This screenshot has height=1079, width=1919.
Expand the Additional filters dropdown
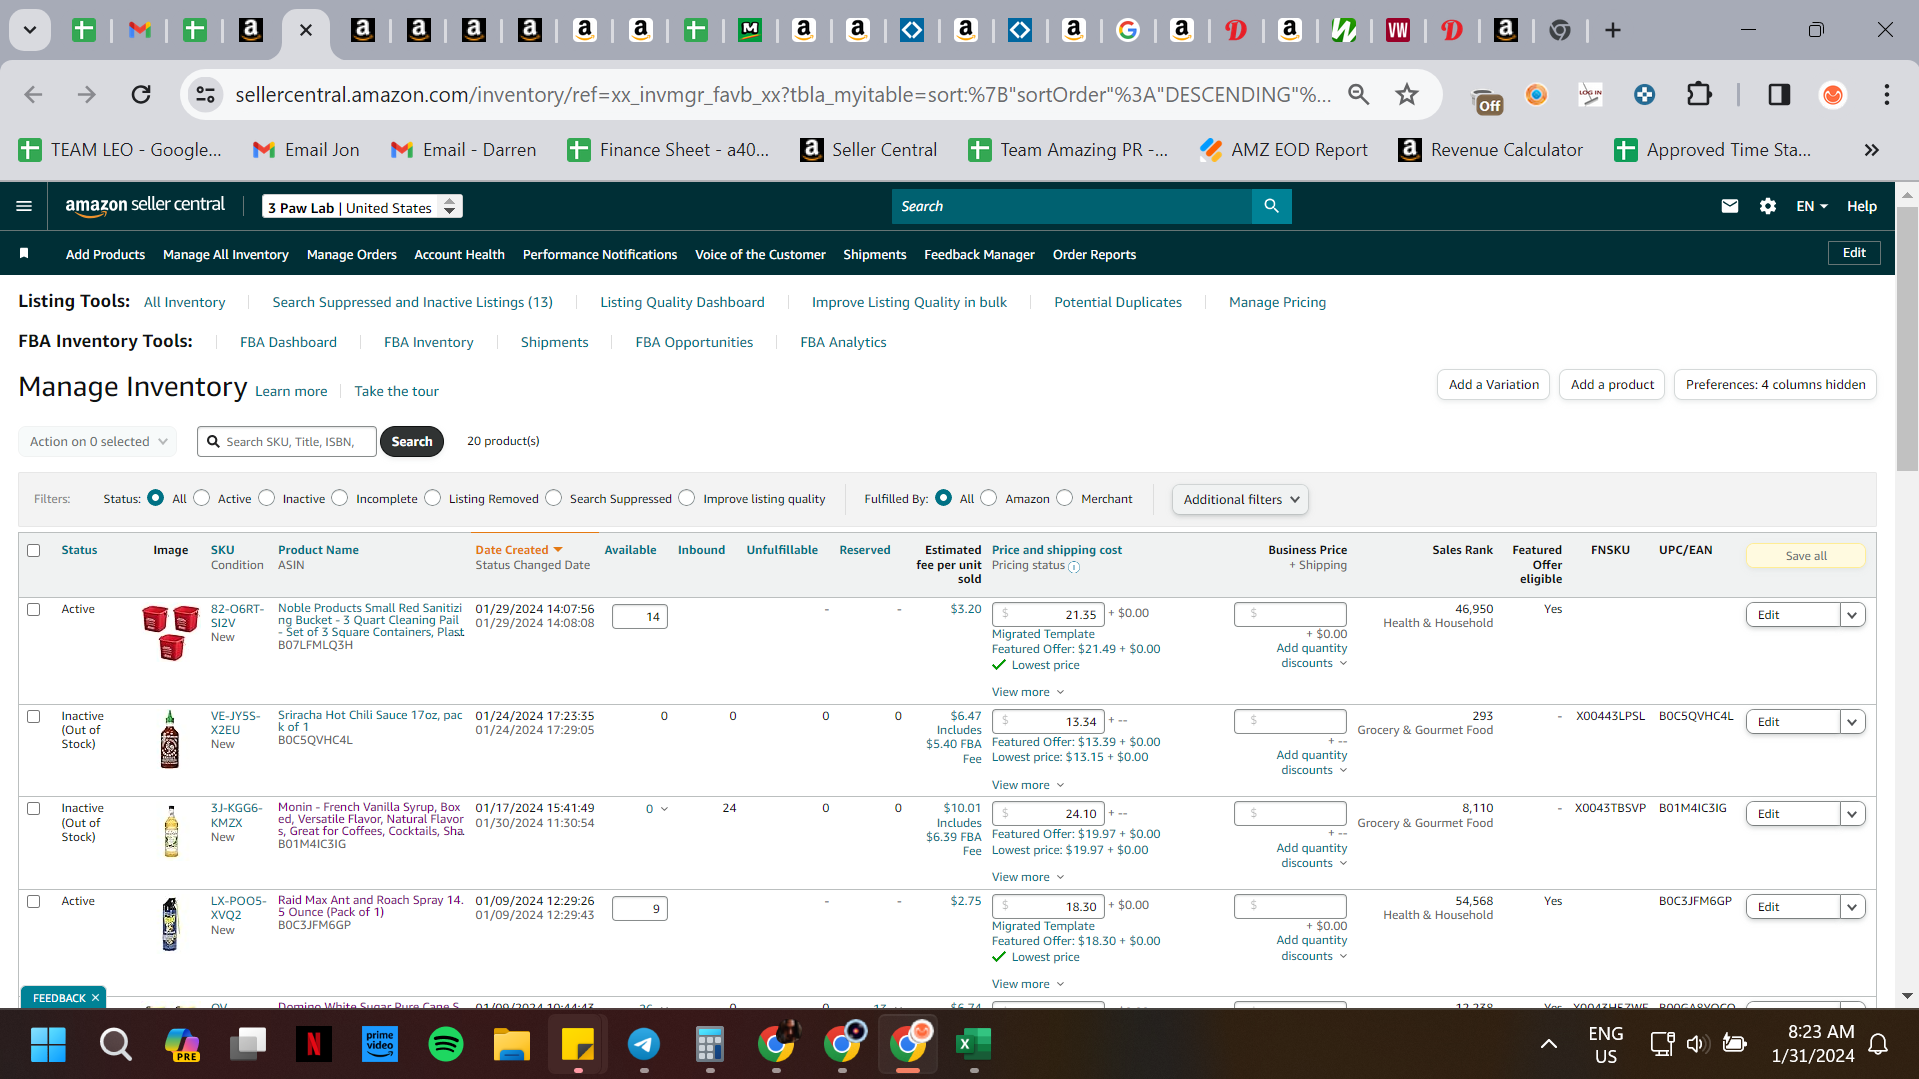tap(1240, 499)
